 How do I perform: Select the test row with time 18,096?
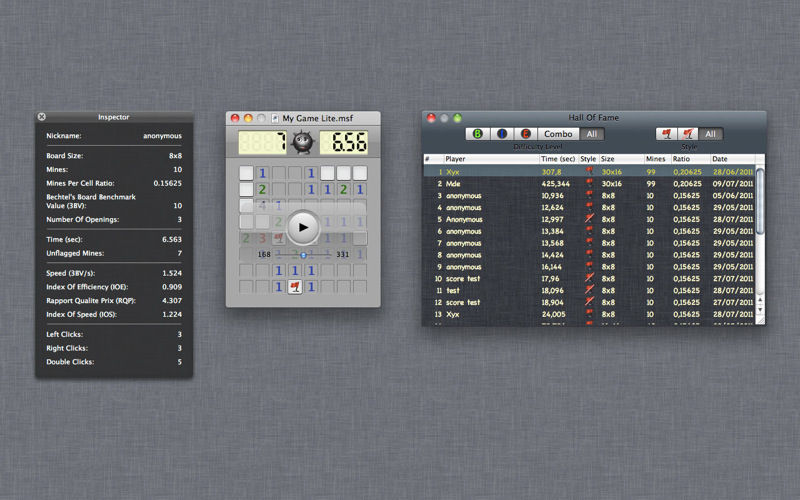pos(589,290)
